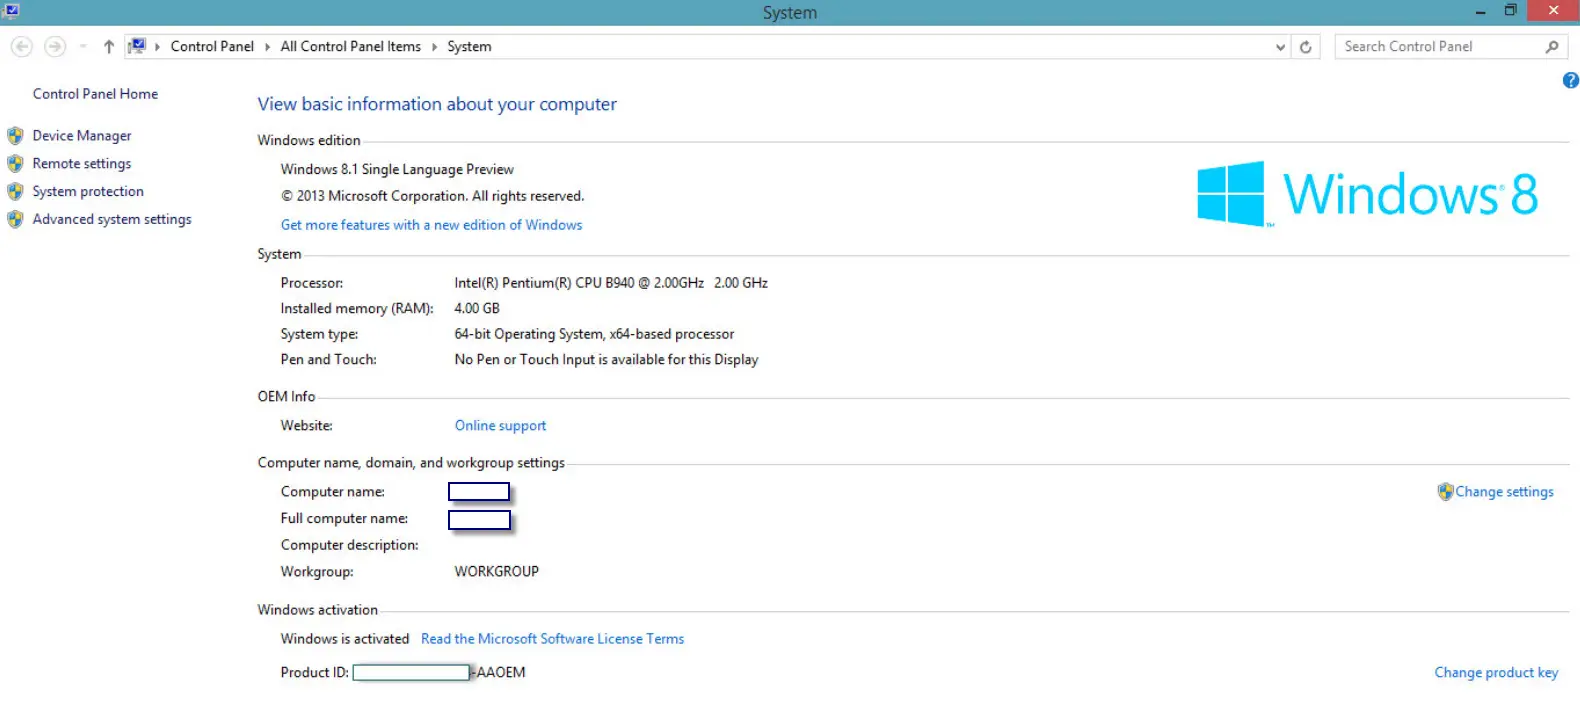The height and width of the screenshot is (706, 1580).
Task: Click shield icon beside Remote settings
Action: click(x=15, y=164)
